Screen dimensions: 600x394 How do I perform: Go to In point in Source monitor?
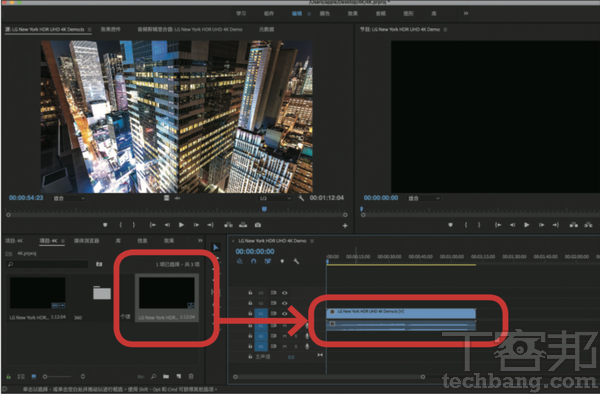[x=153, y=225]
